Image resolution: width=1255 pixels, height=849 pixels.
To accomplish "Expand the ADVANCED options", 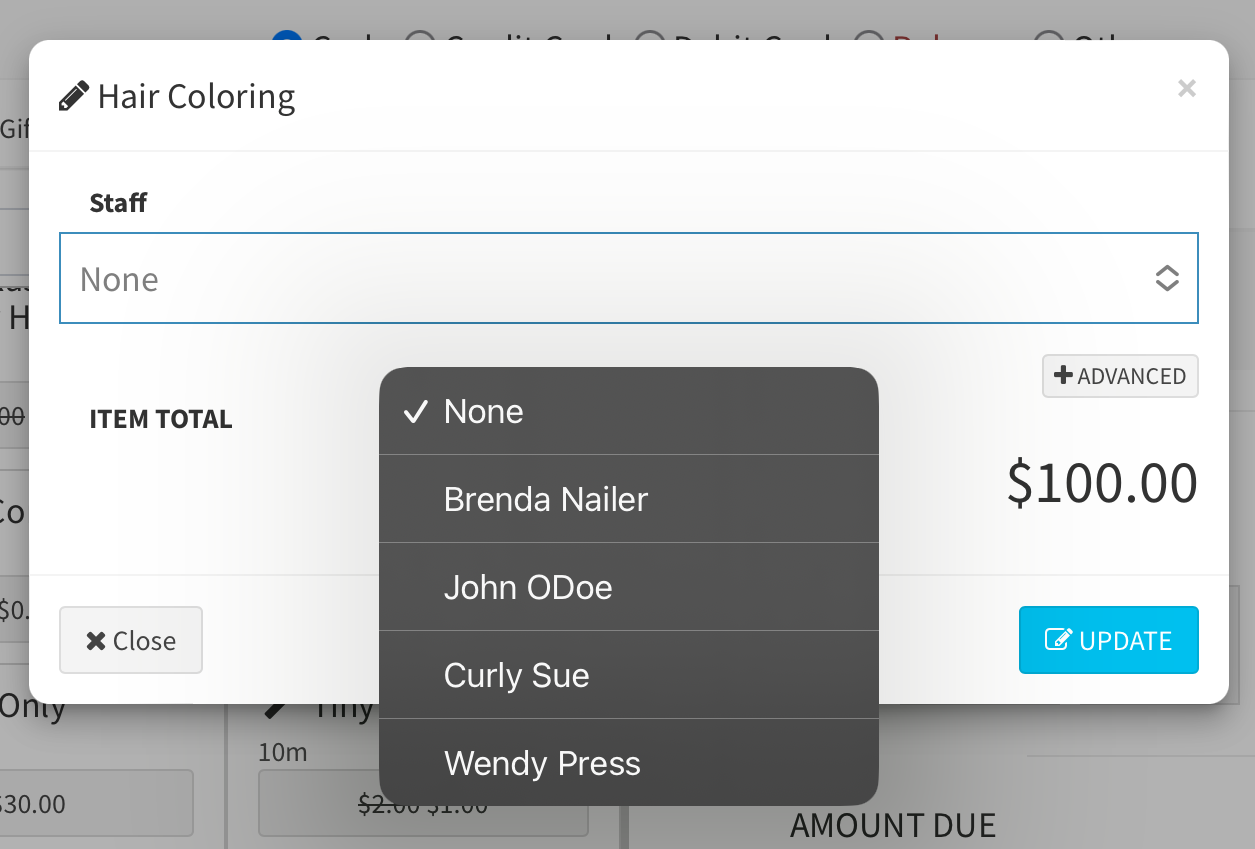I will click(x=1120, y=376).
